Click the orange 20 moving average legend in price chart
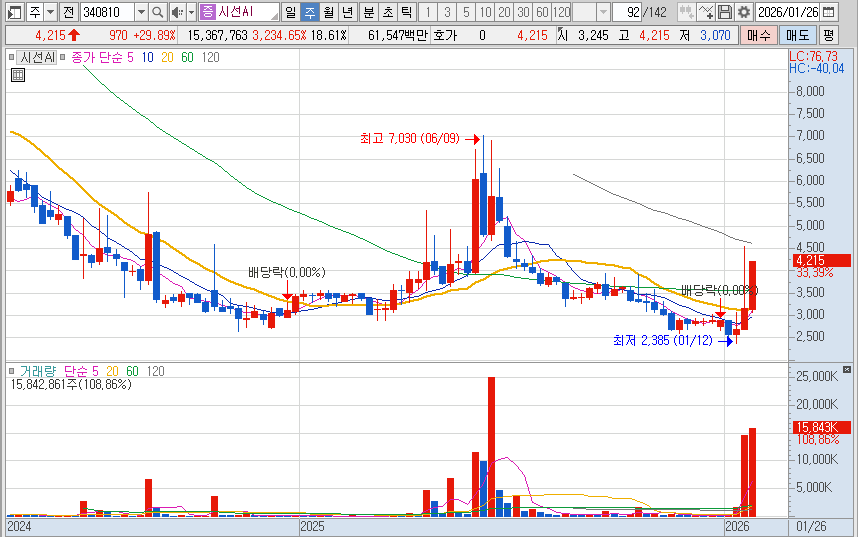Viewport: 858px width, 537px height. pos(167,57)
